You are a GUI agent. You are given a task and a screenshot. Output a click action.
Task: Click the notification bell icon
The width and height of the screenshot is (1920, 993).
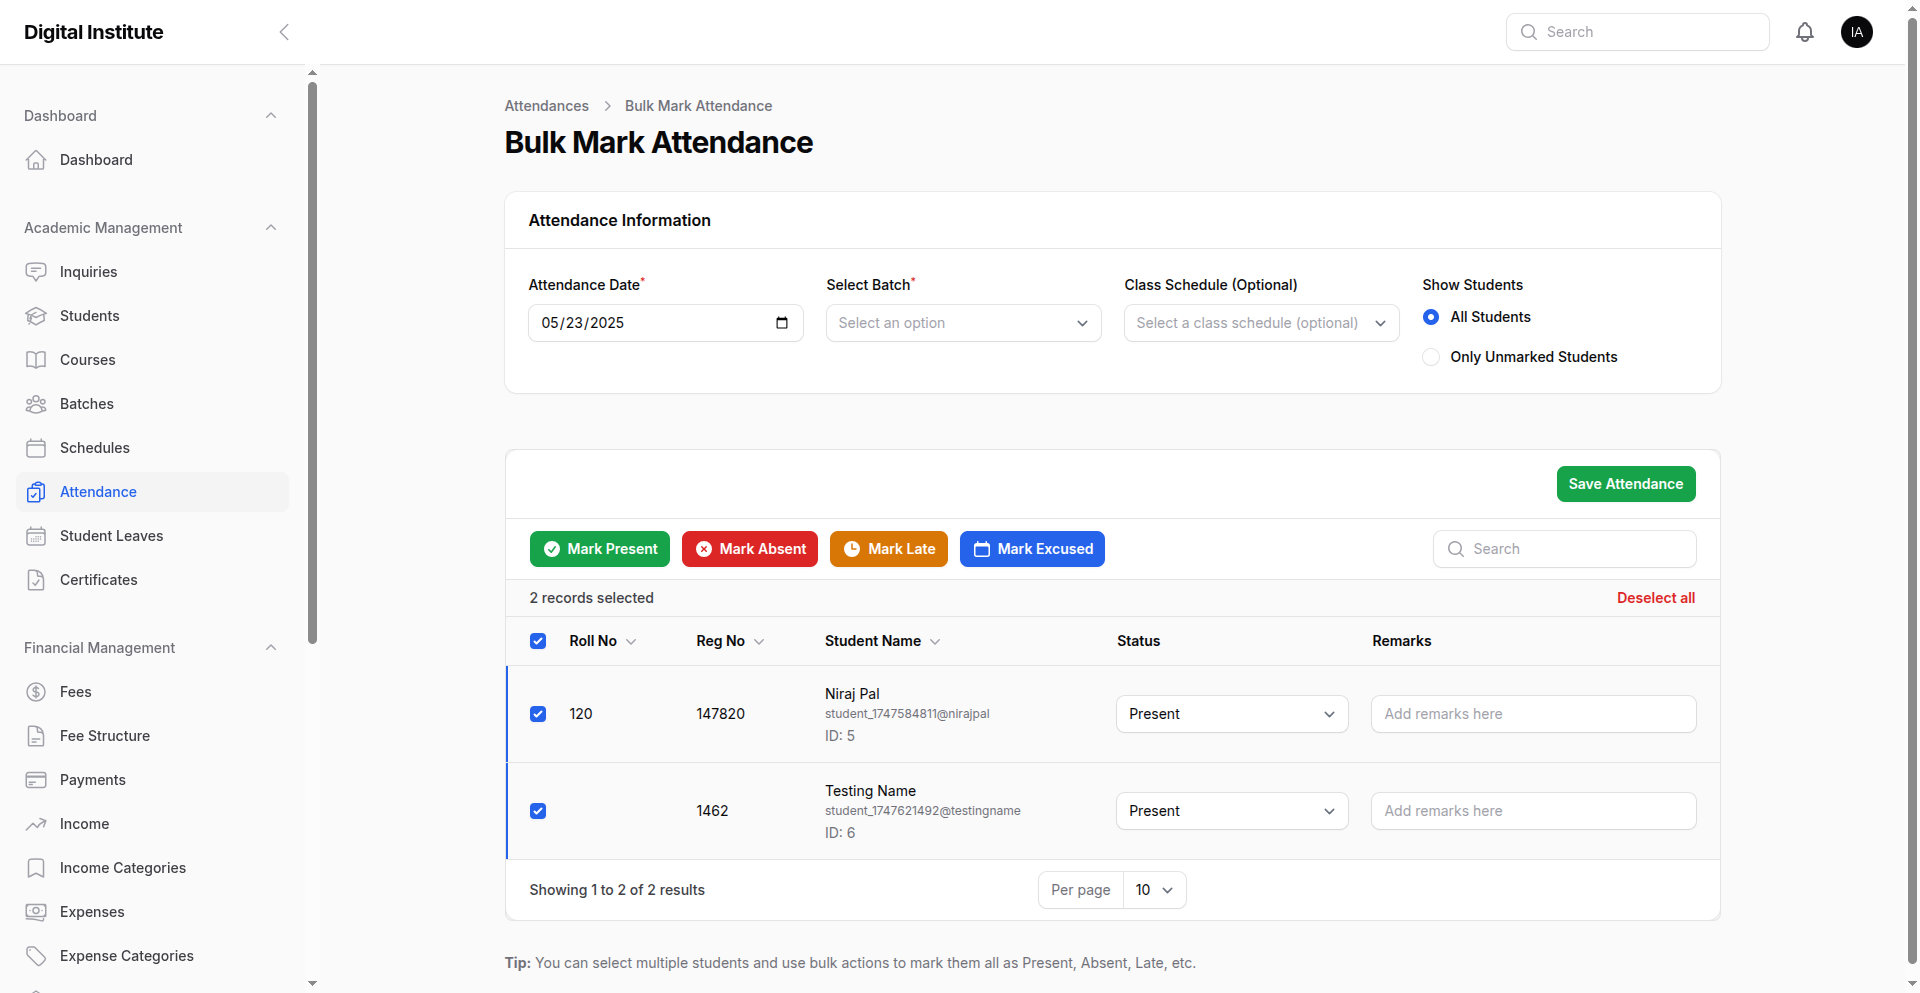click(x=1804, y=32)
